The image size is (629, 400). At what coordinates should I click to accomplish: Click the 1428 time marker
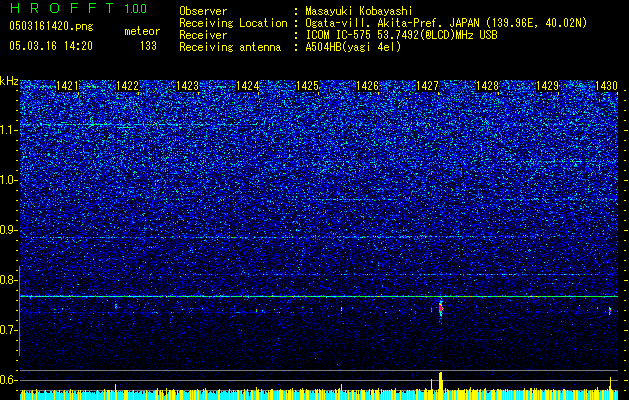[487, 86]
